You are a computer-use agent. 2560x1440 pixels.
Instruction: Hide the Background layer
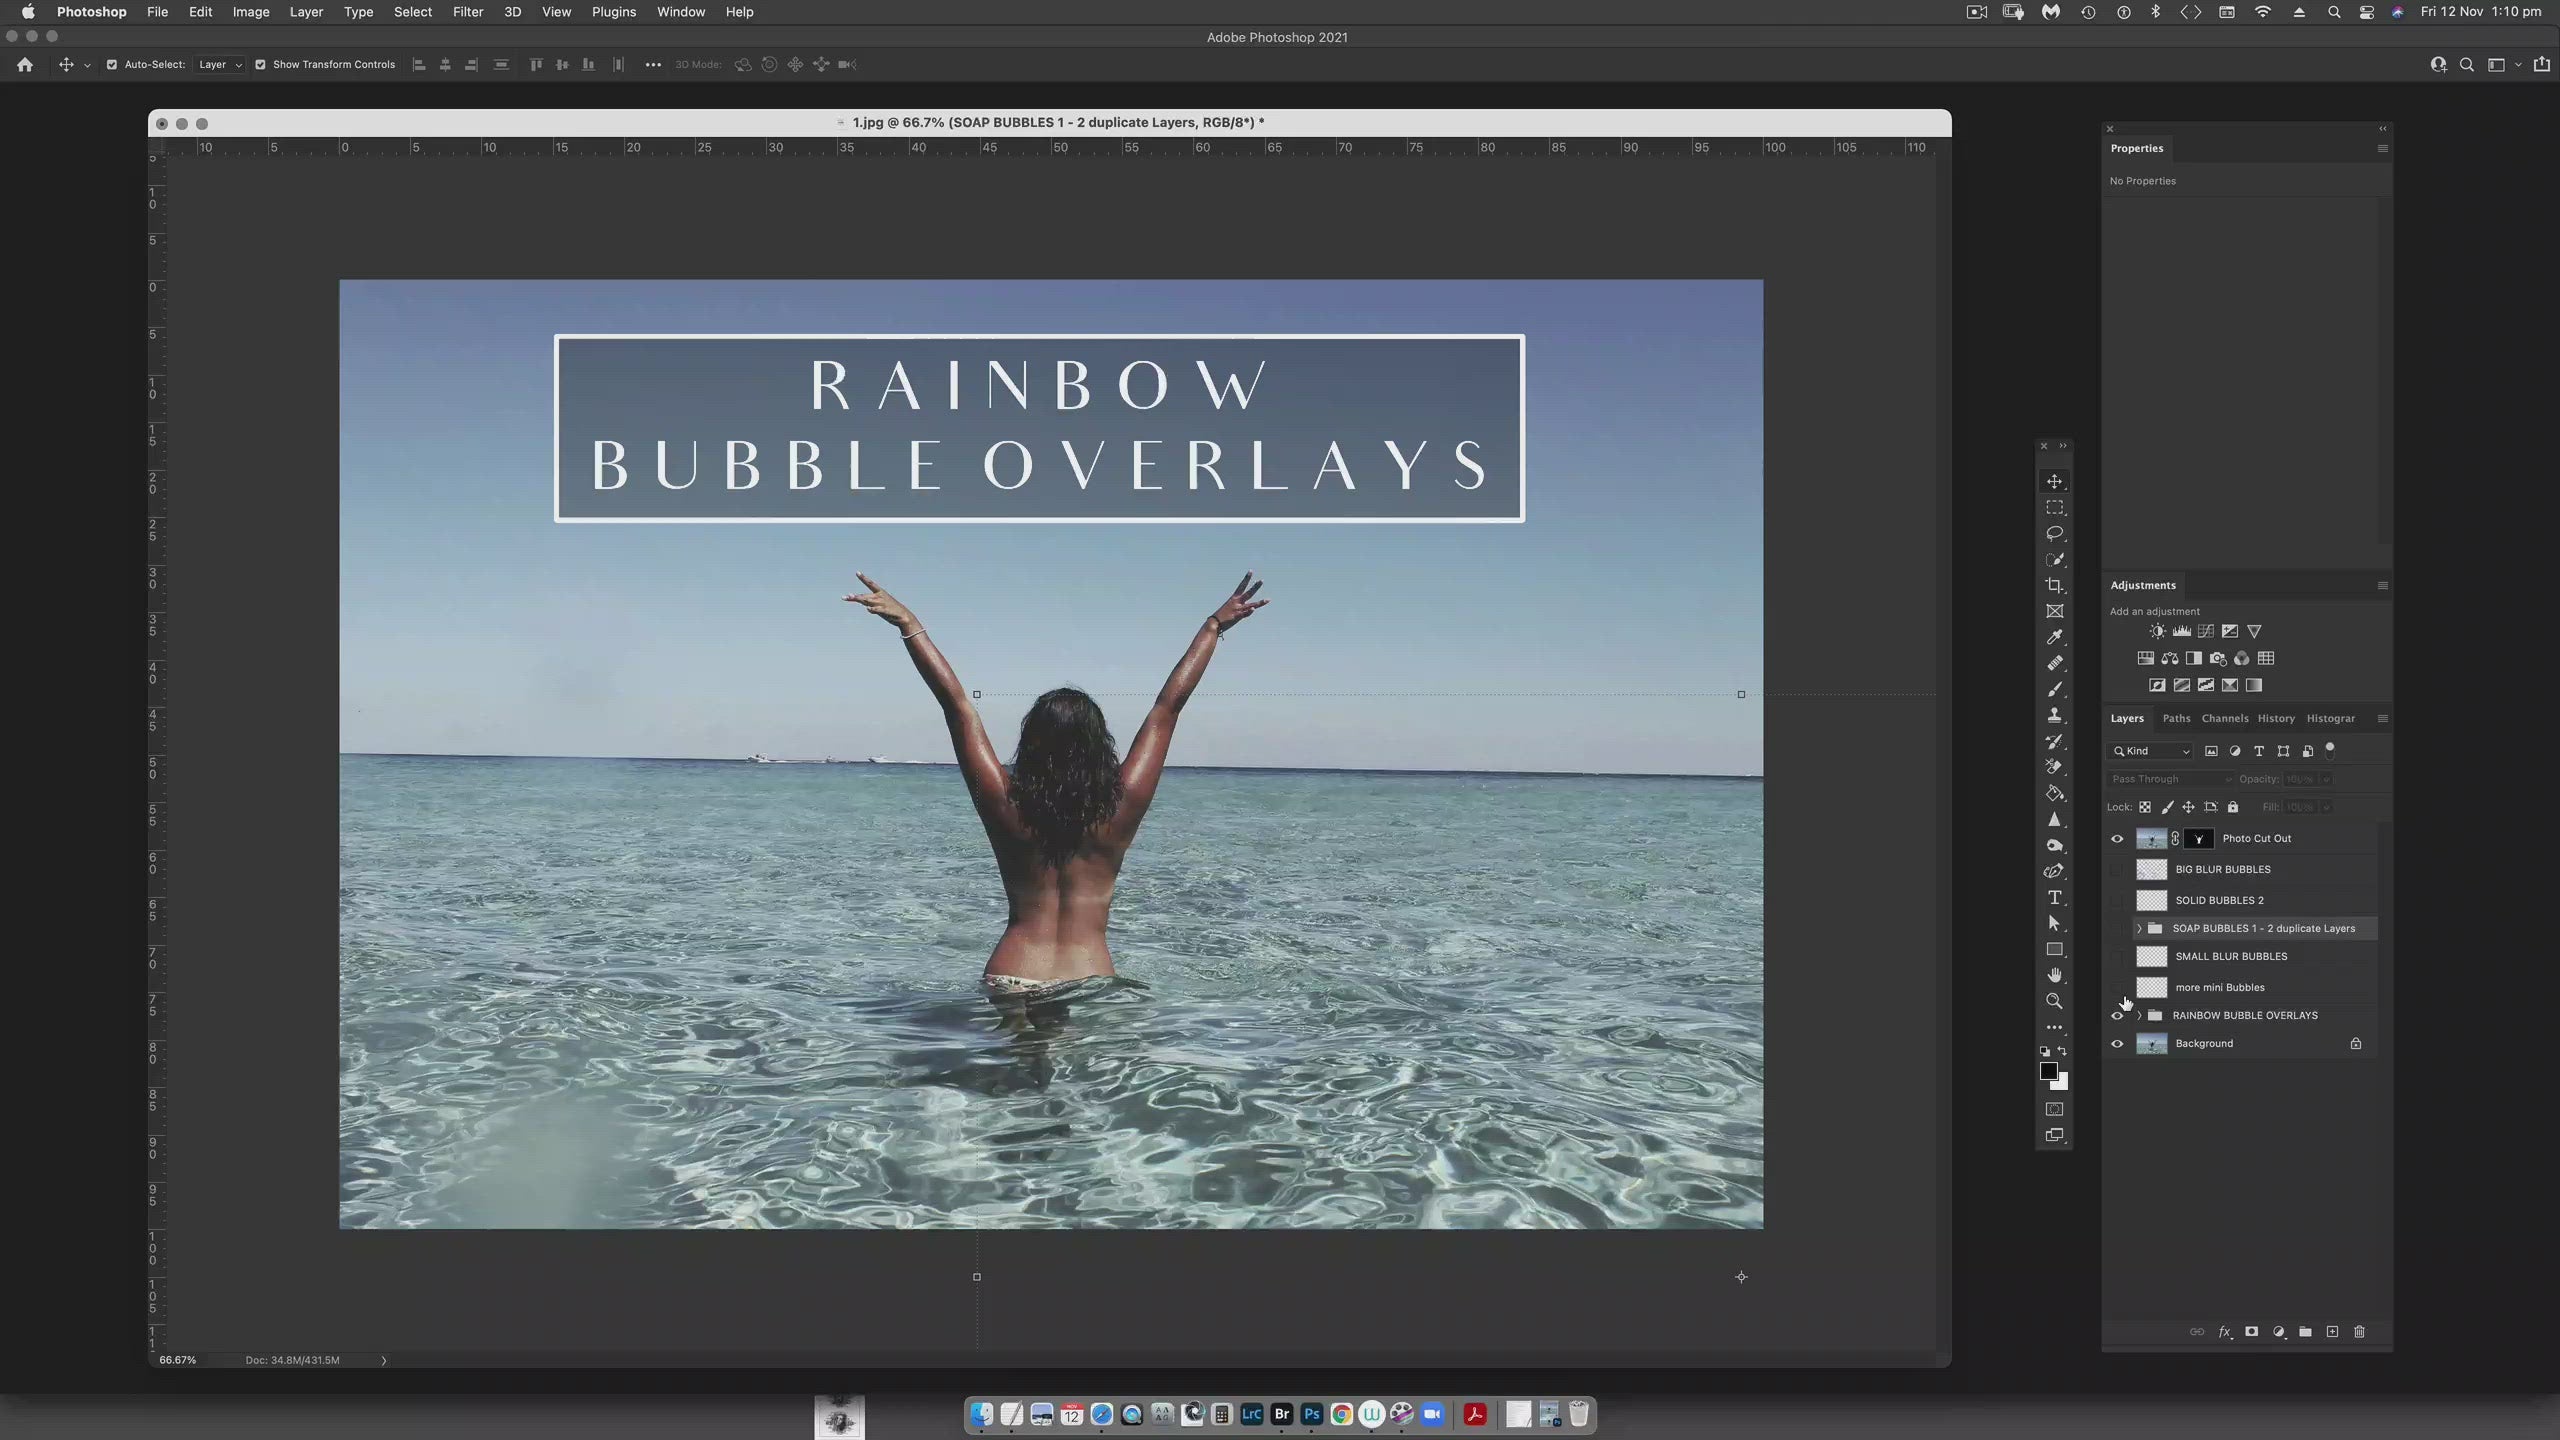pyautogui.click(x=2118, y=1043)
